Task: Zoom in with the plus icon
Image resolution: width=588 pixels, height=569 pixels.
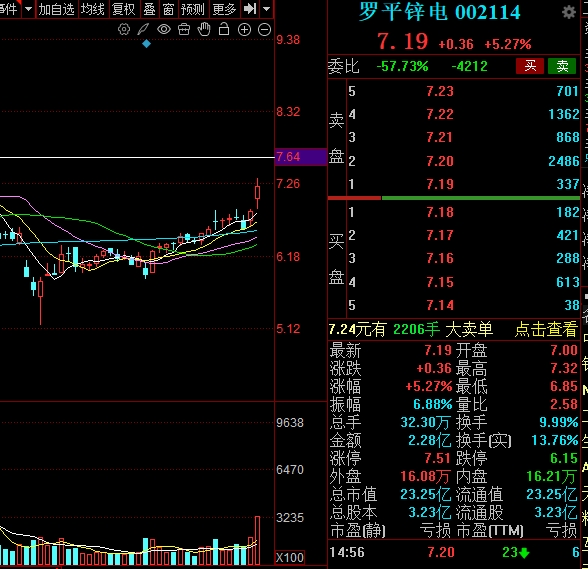Action: pos(244,30)
